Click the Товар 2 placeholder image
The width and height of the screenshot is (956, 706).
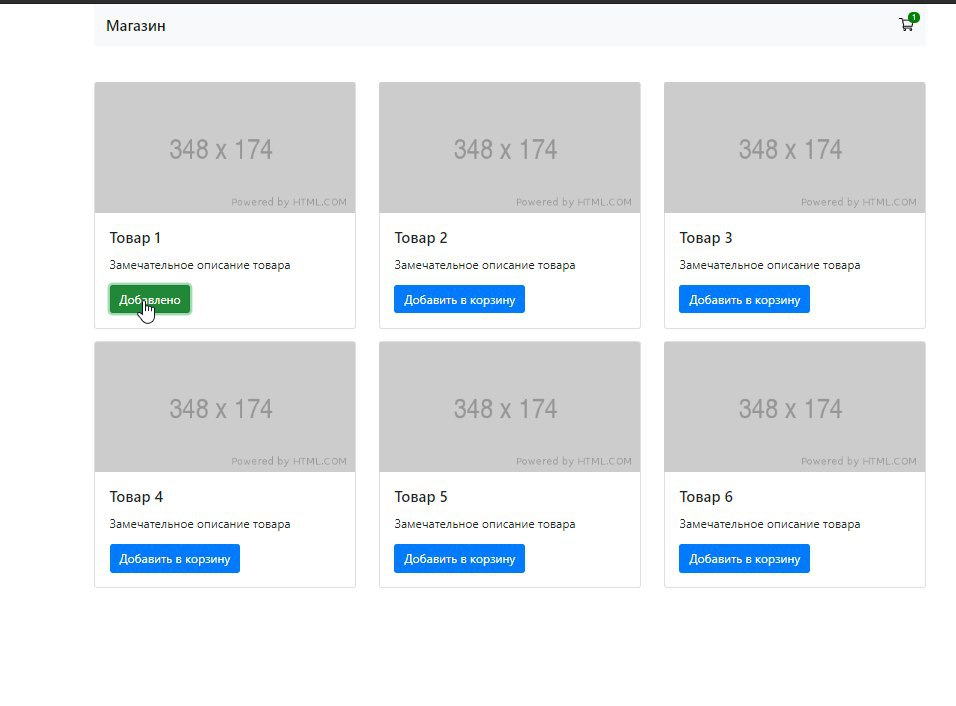510,148
